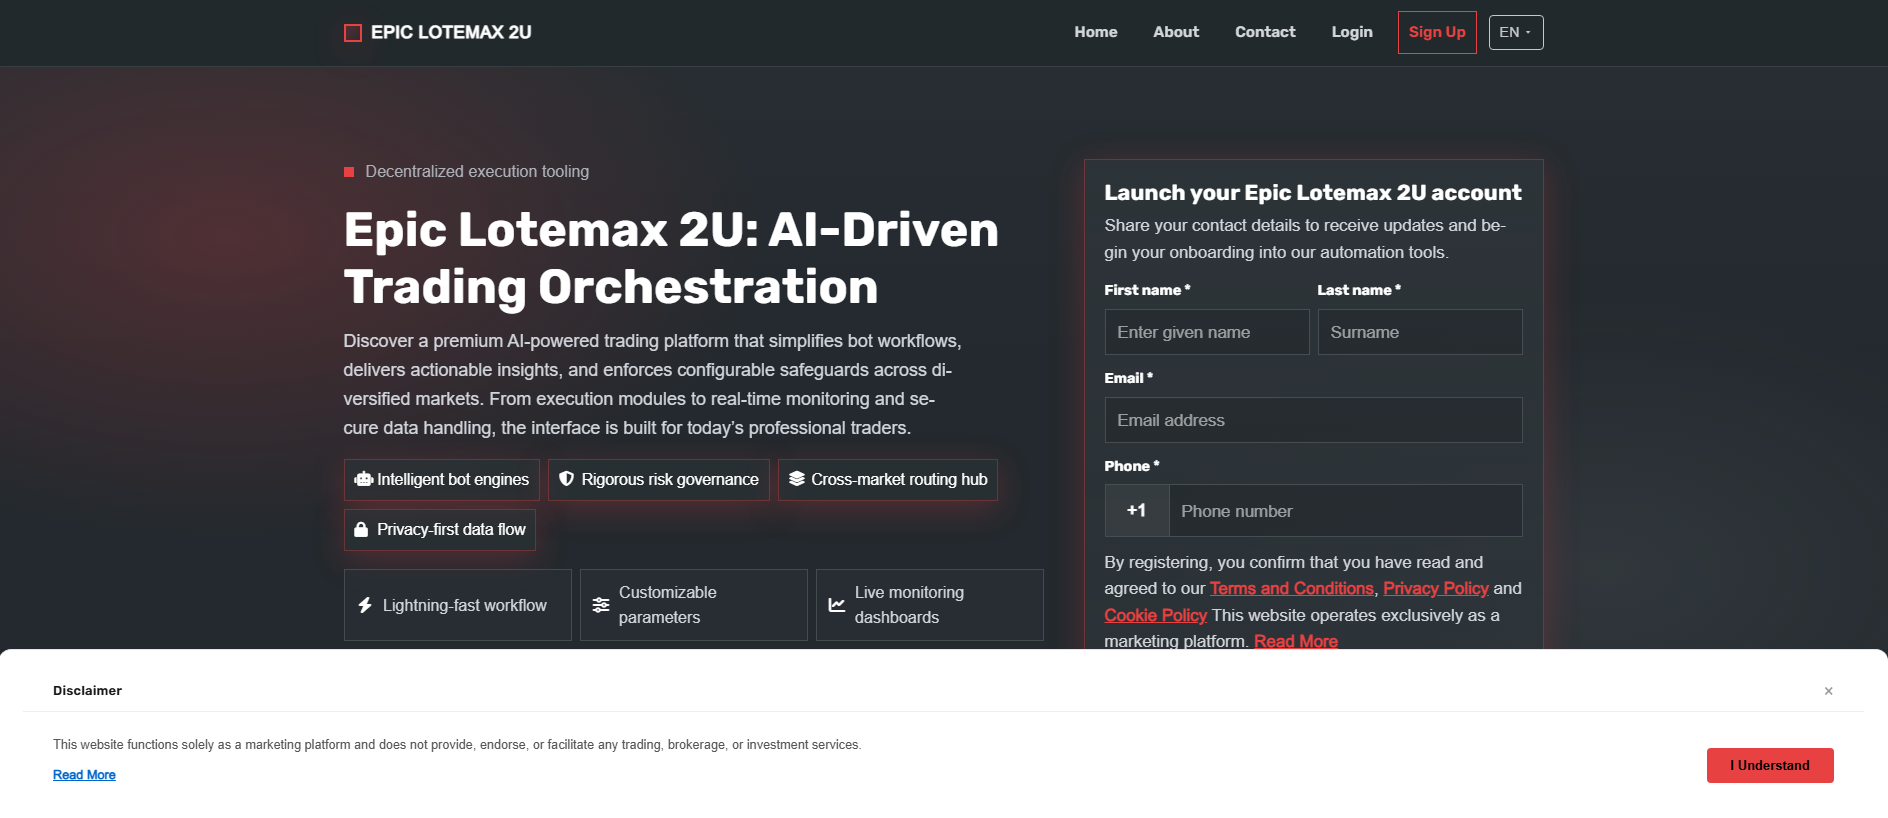Screen dimensions: 1888x818
Task: Focus the Email address field
Action: (x=1313, y=420)
